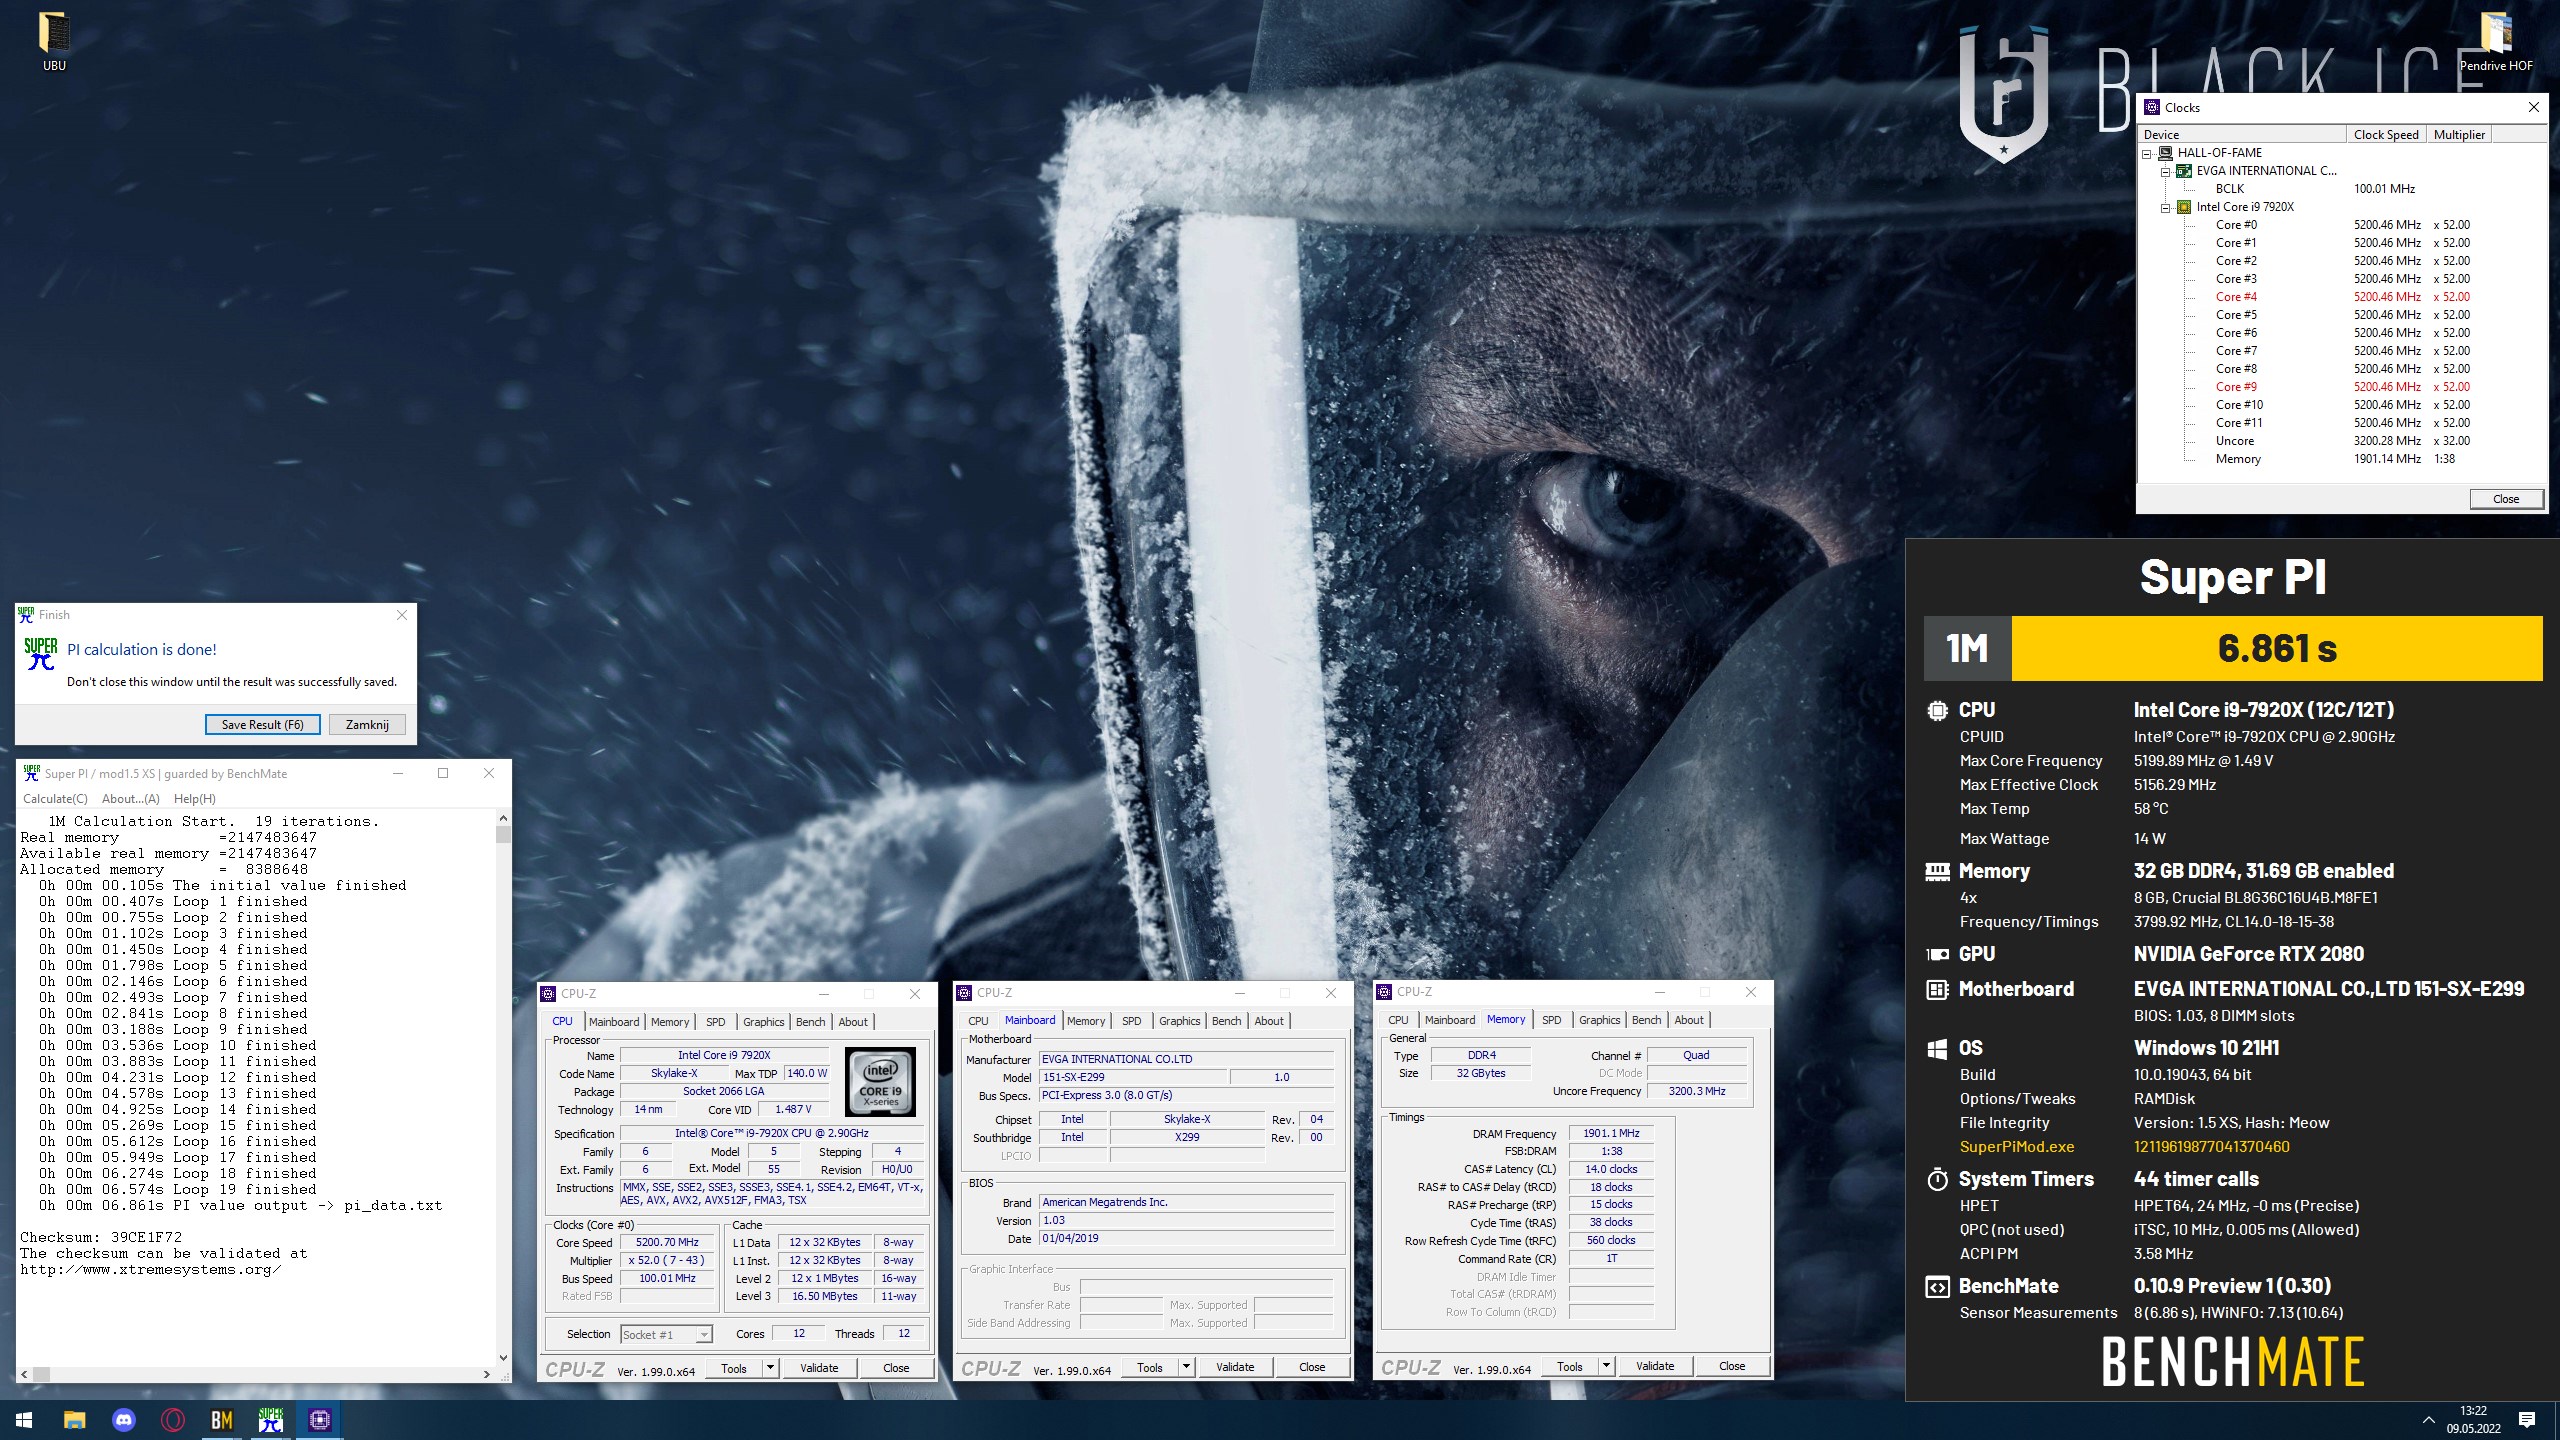Image resolution: width=2560 pixels, height=1440 pixels.
Task: Open the UBU folder on desktop
Action: coord(54,42)
